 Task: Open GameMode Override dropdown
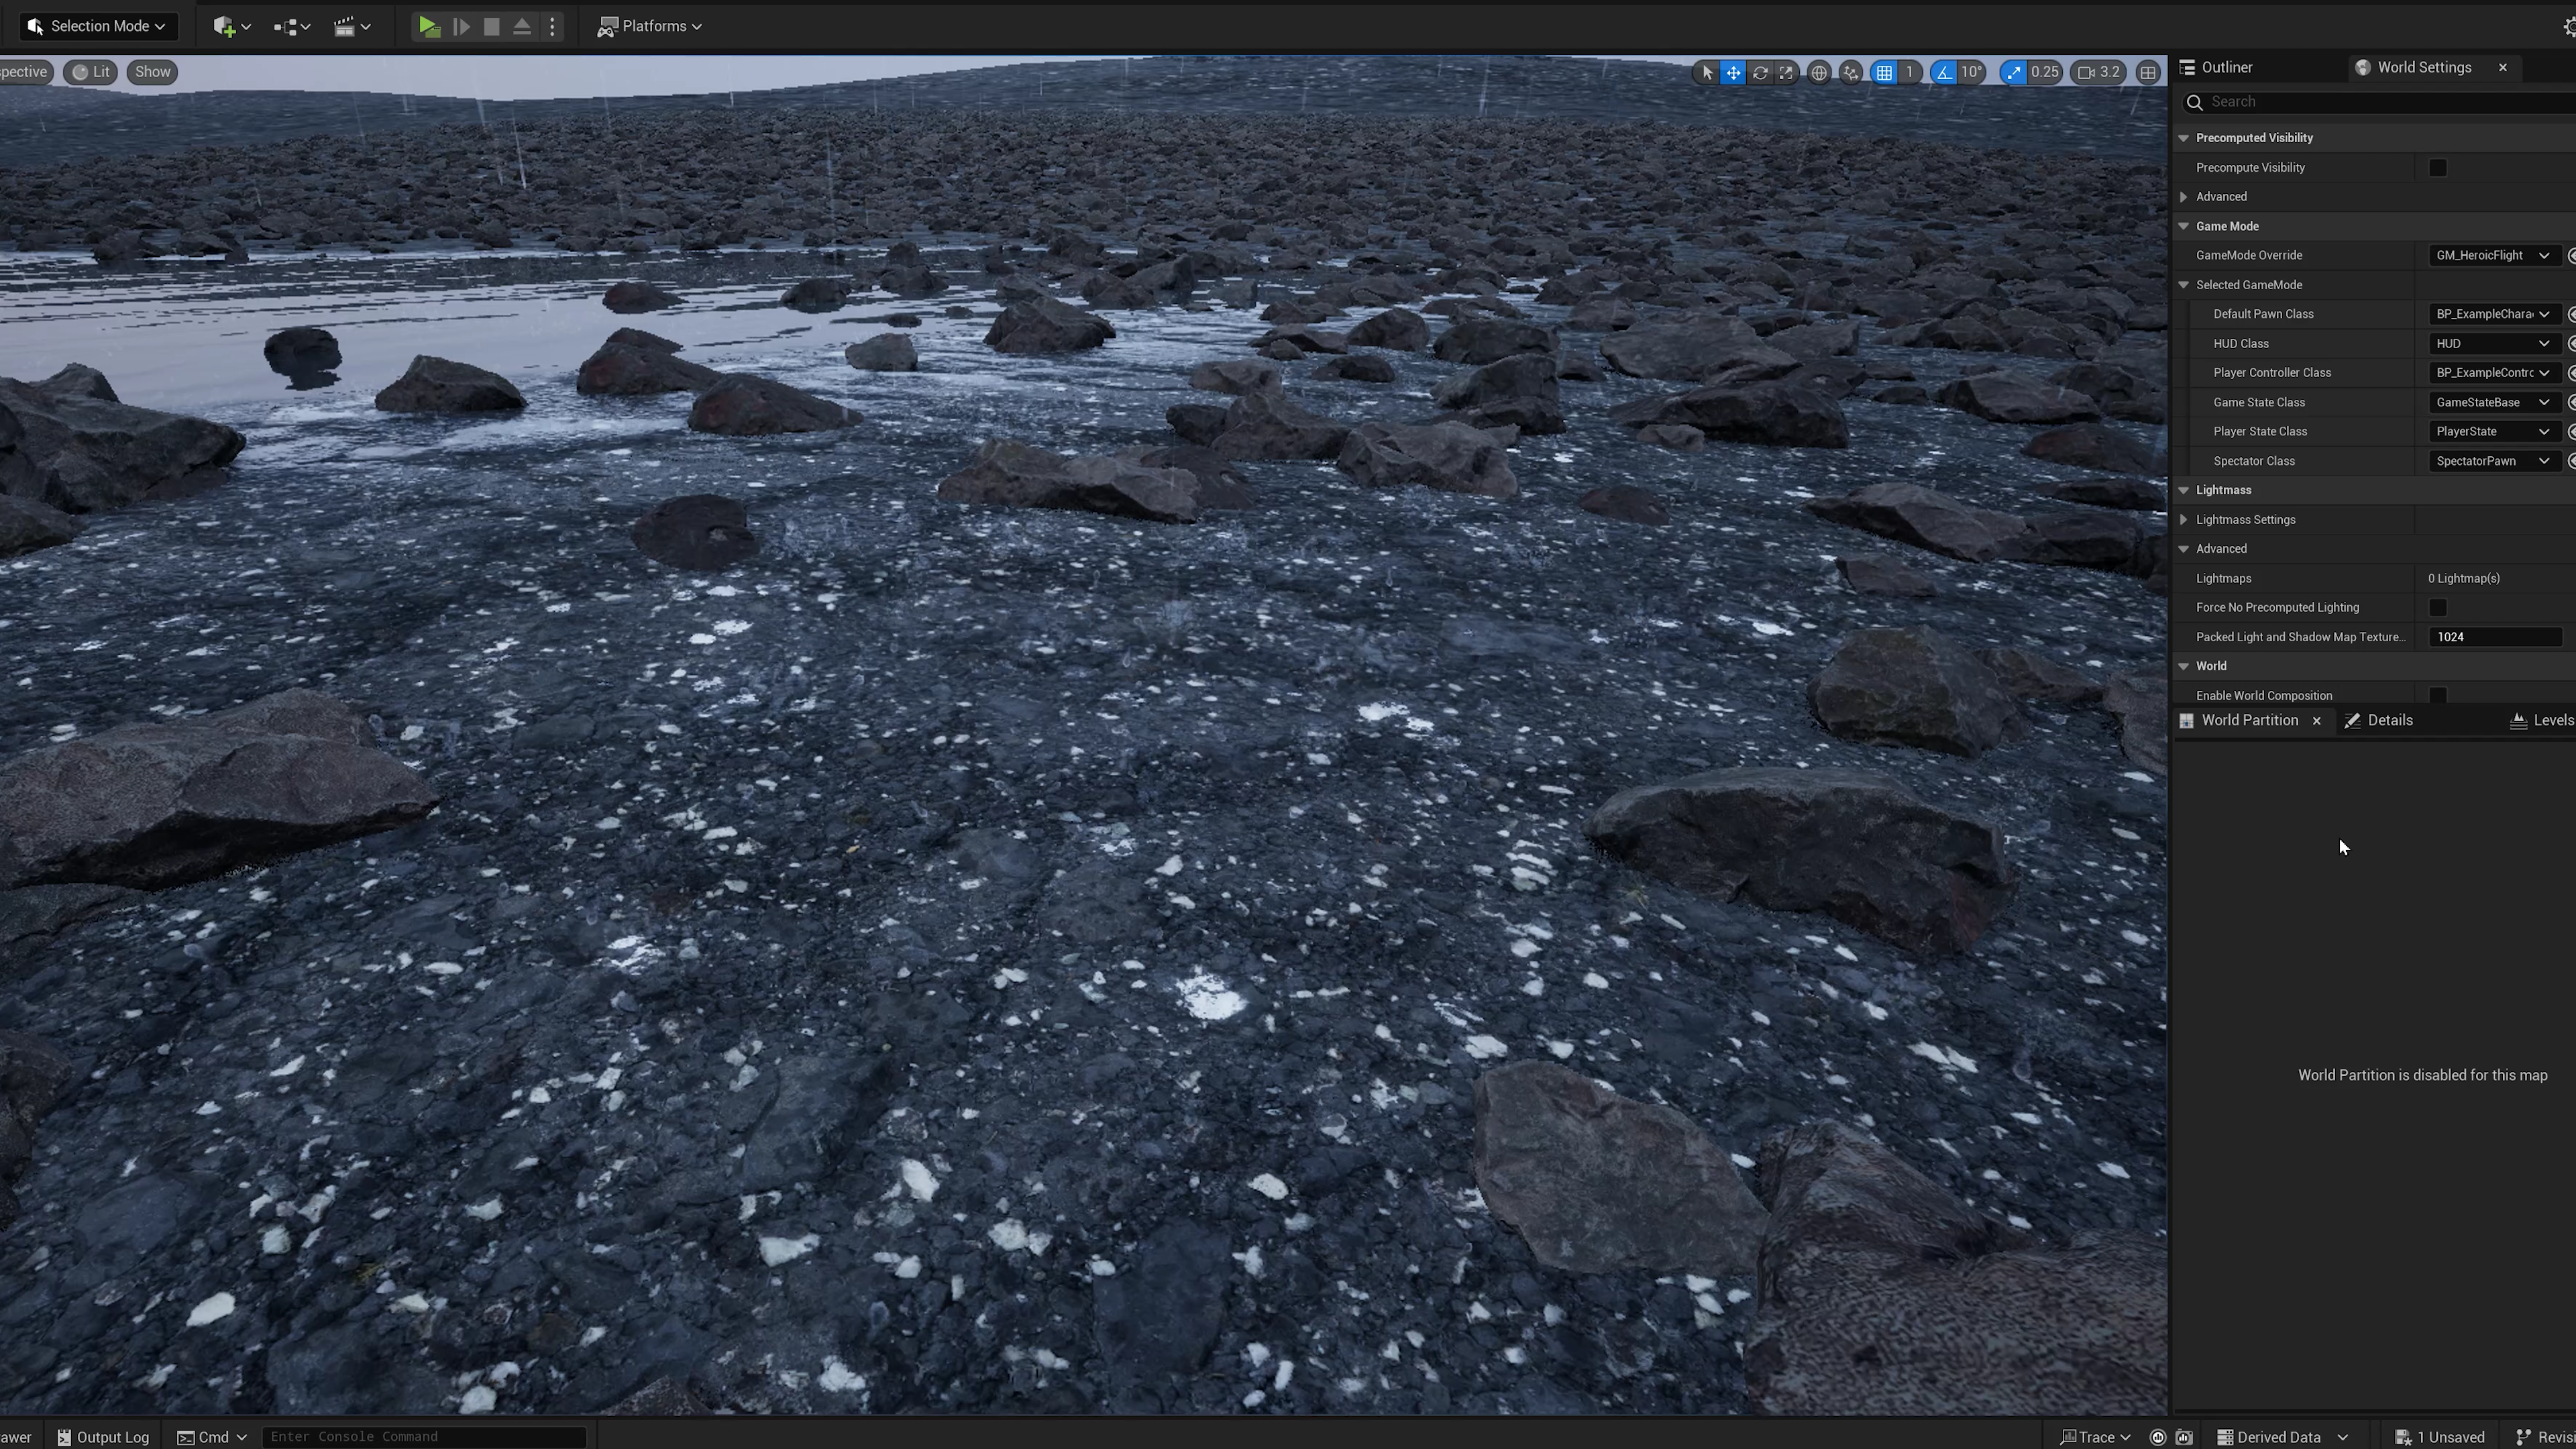(x=2493, y=256)
